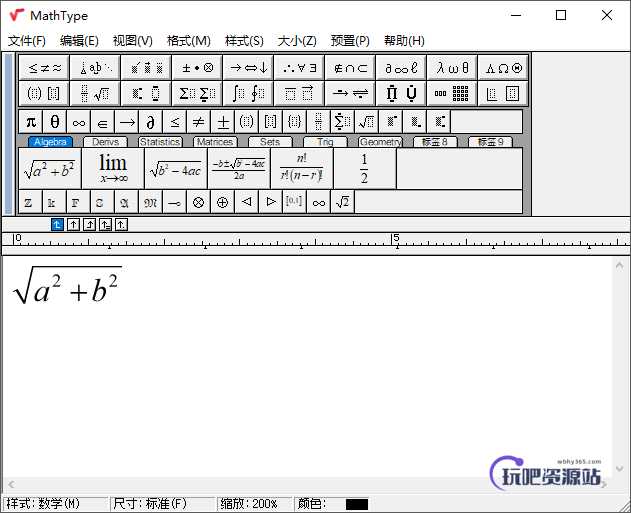Viewport: 631px width, 513px height.
Task: Open fraction and radical templates palette
Action: coord(95,93)
